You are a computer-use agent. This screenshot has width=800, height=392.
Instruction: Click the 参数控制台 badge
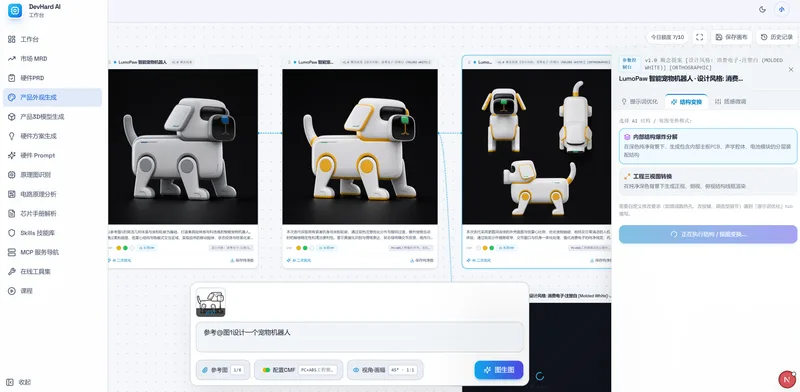click(x=629, y=63)
